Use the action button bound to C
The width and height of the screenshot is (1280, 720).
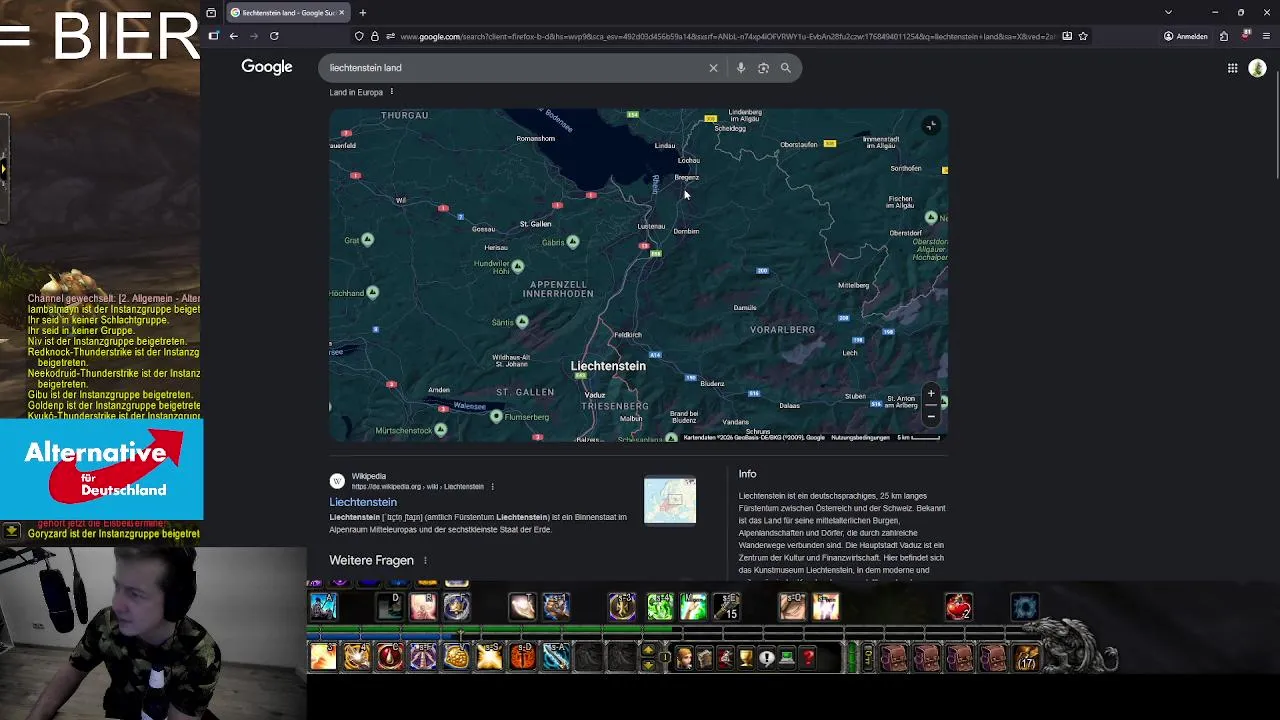click(390, 657)
